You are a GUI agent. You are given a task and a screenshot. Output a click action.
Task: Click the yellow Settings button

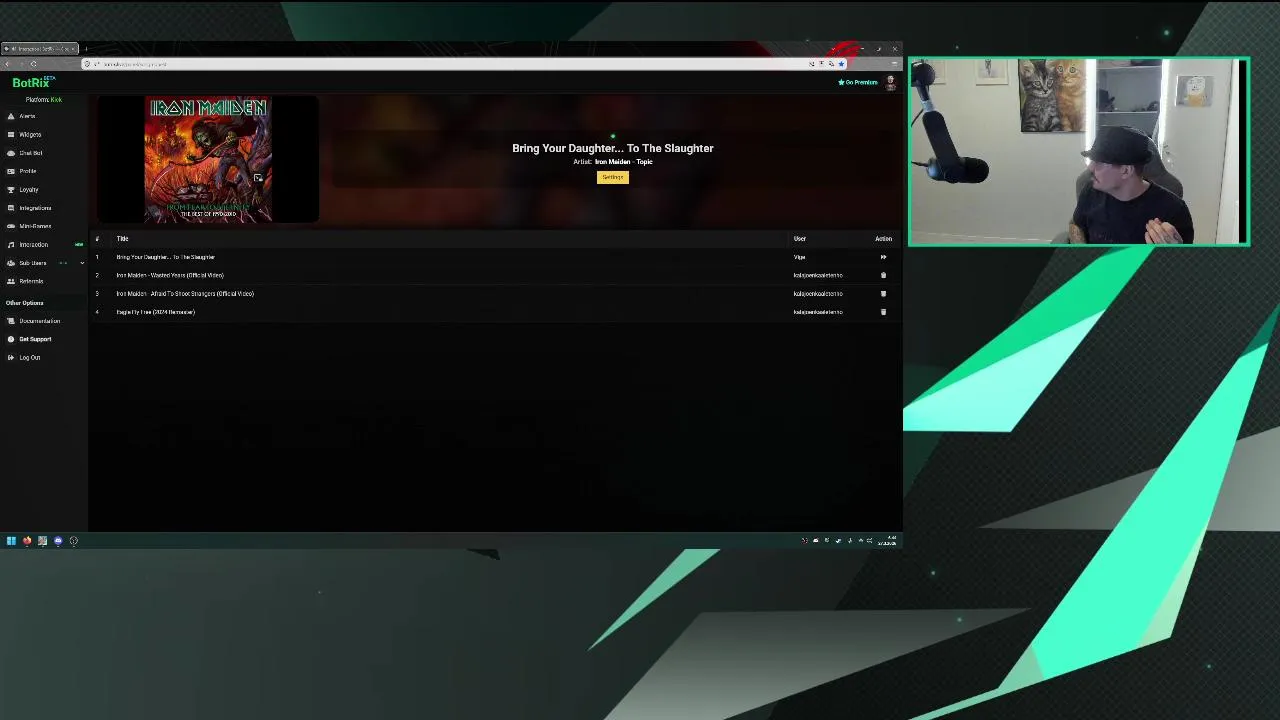point(613,177)
